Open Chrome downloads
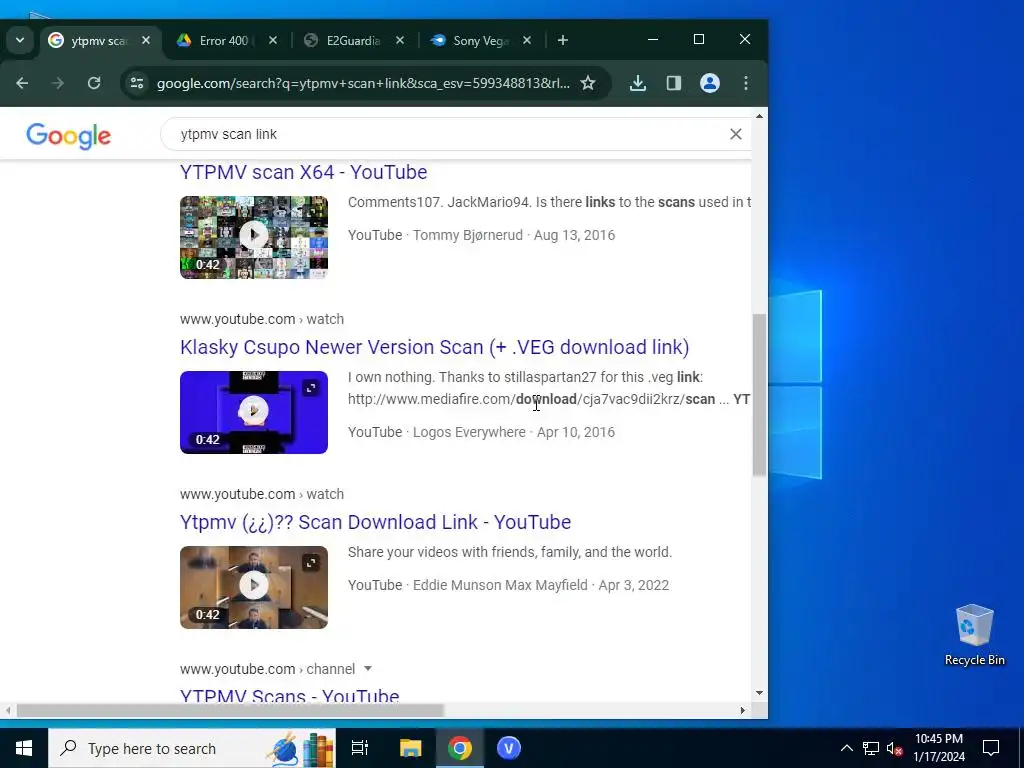The height and width of the screenshot is (768, 1024). click(x=638, y=83)
